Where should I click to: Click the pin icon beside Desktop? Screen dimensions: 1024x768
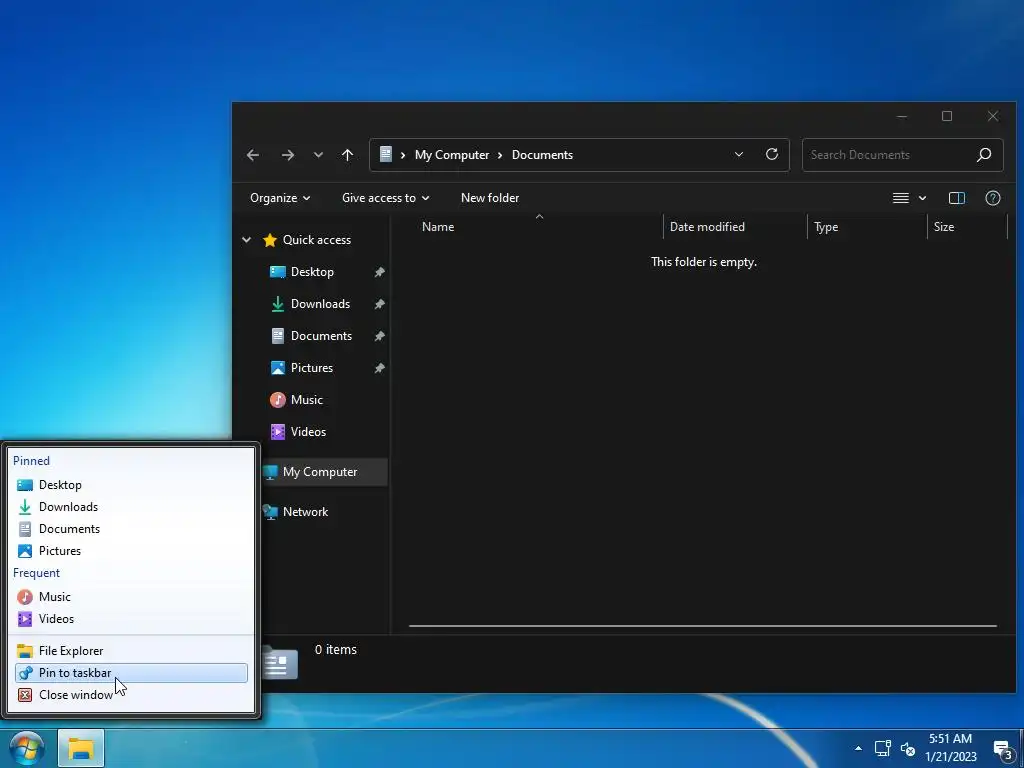point(379,272)
